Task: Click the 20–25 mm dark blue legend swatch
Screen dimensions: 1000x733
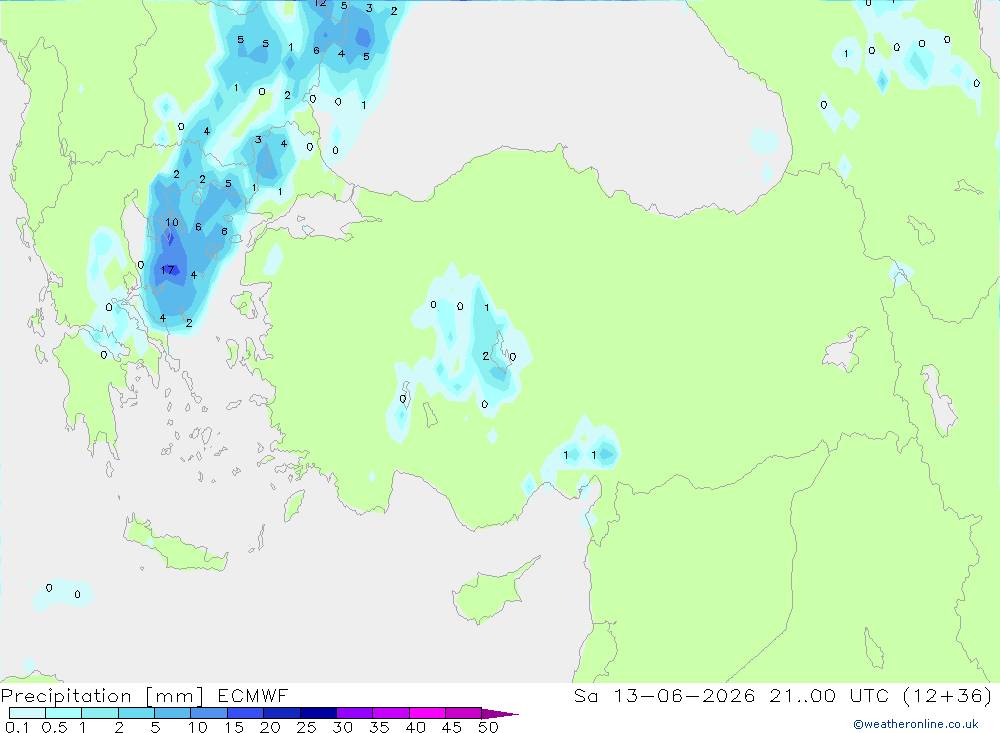Action: 281,713
